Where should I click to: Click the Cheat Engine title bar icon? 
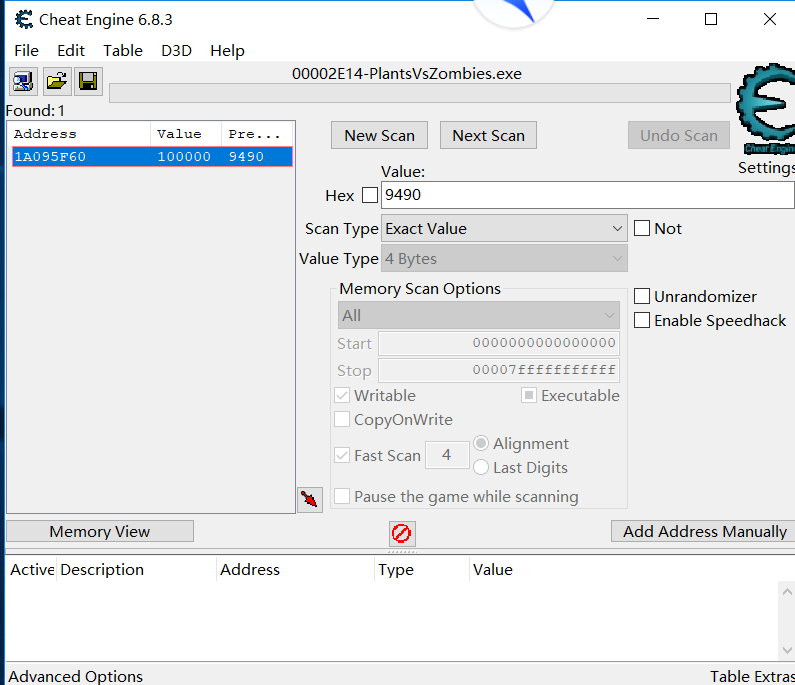point(23,19)
